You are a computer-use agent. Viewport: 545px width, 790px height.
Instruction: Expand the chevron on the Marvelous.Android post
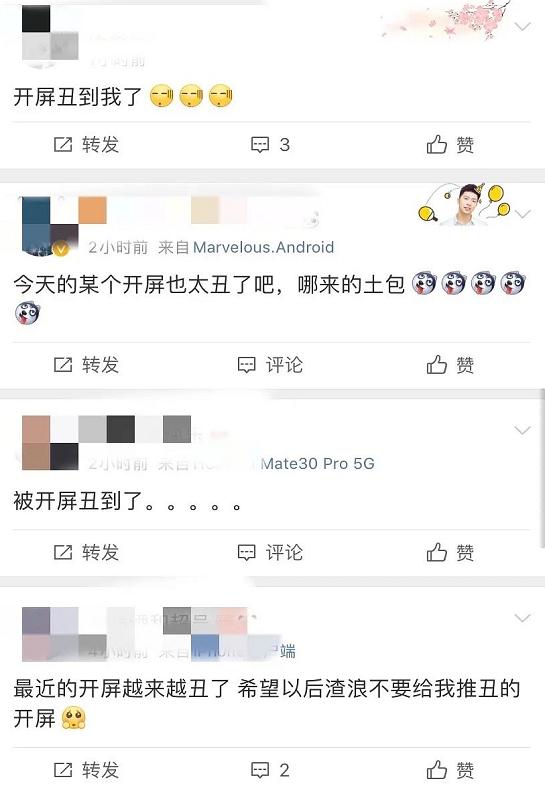pos(523,214)
